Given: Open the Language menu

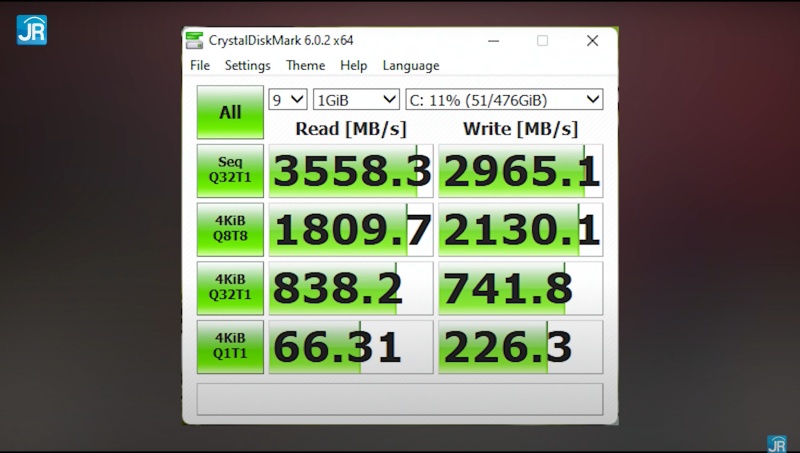Looking at the screenshot, I should coord(410,66).
